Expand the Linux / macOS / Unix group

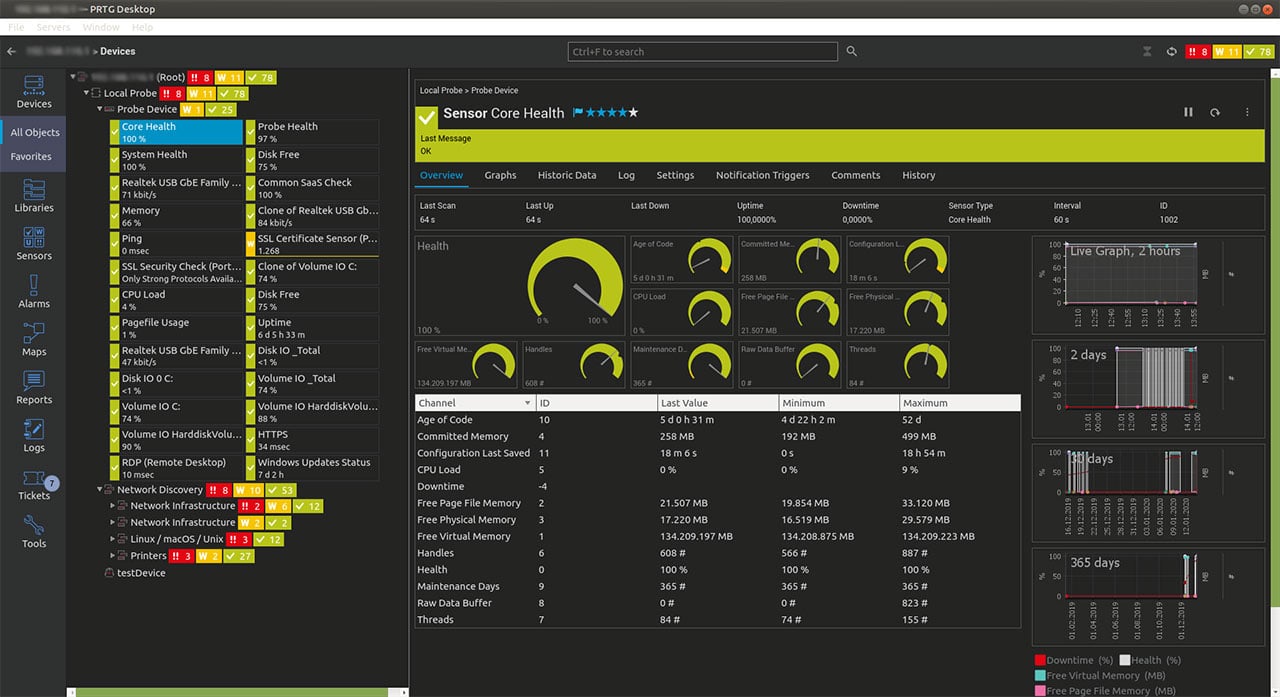point(113,539)
